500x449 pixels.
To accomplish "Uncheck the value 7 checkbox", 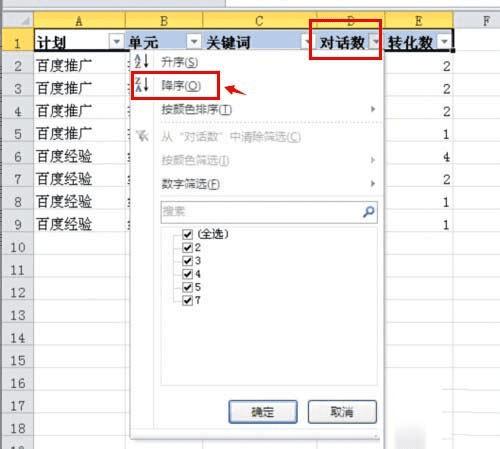I will click(x=187, y=300).
